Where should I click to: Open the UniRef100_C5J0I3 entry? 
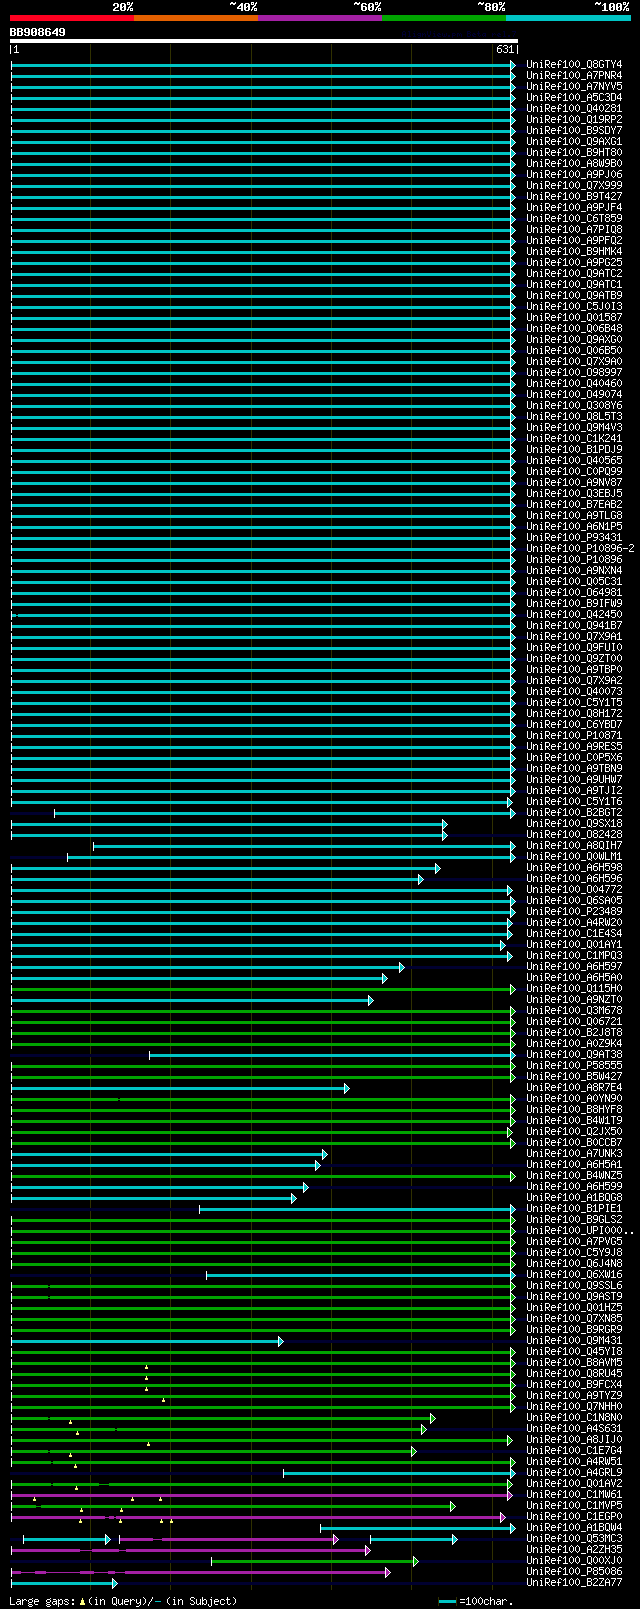(574, 307)
